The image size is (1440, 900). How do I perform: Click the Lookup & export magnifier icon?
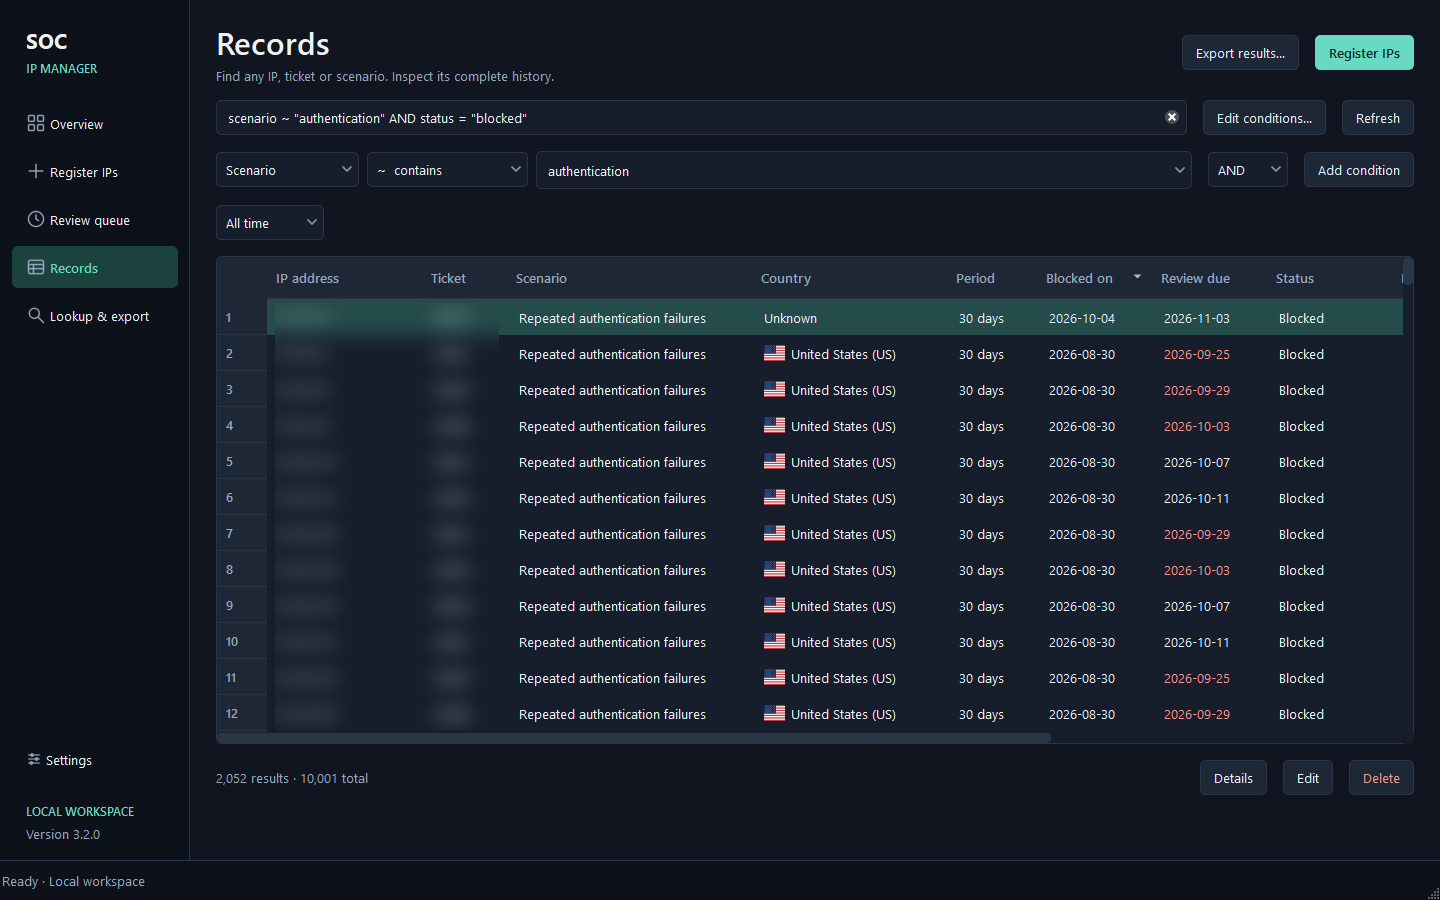click(x=36, y=315)
